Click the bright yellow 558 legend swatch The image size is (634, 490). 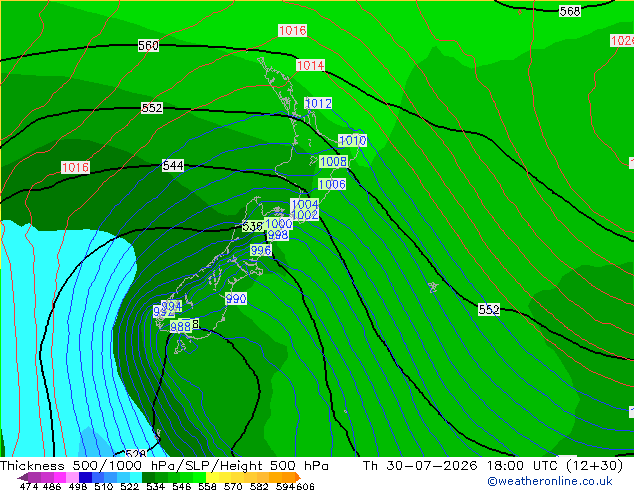point(212,477)
